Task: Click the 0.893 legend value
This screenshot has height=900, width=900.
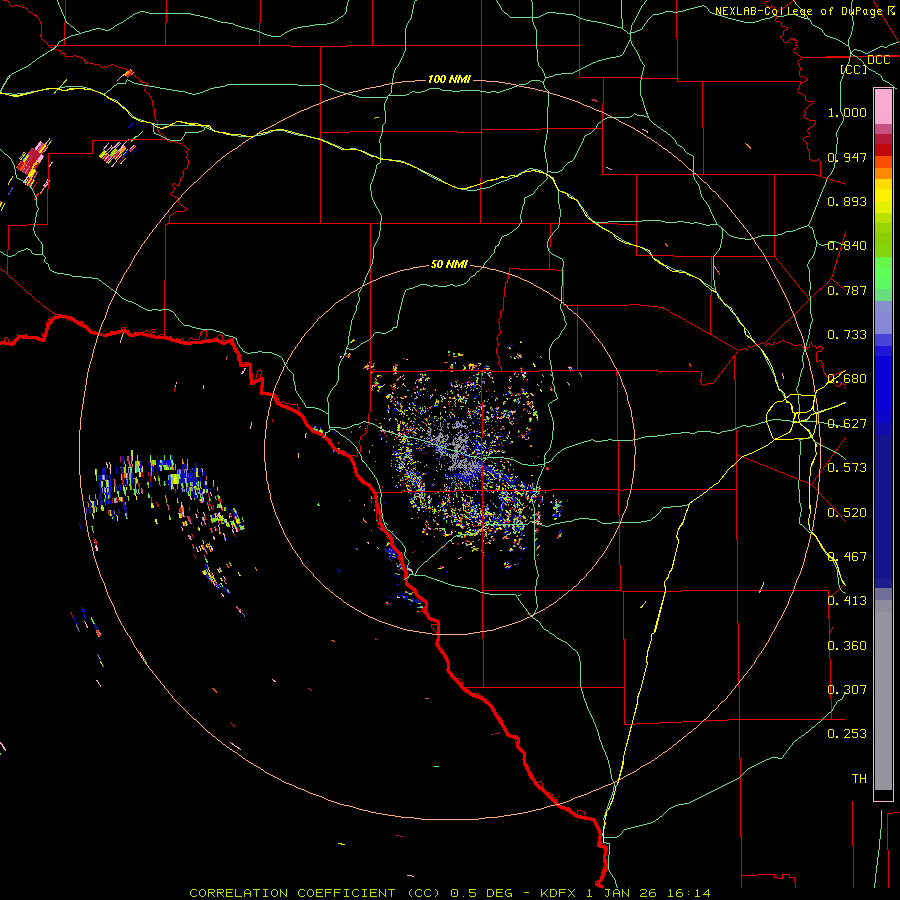Action: (x=847, y=201)
